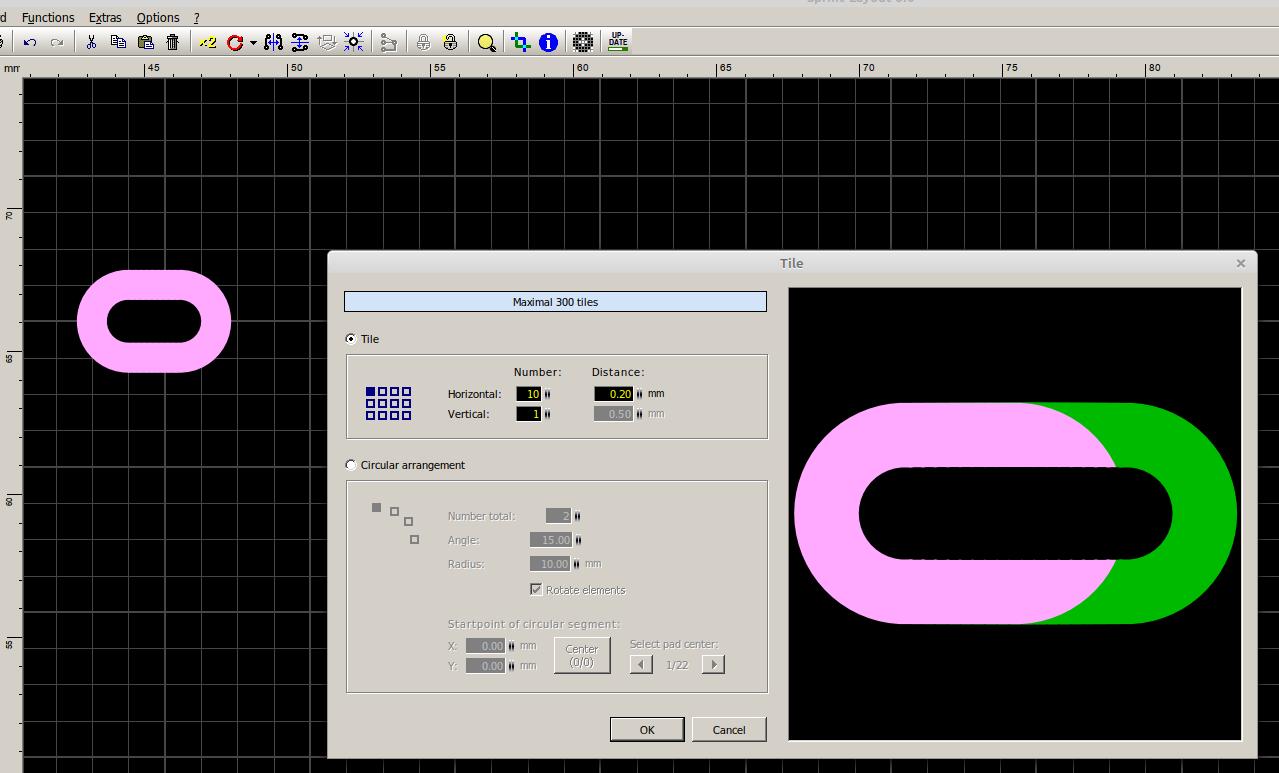Viewport: 1279px width, 773px height.
Task: Click the blue Info icon
Action: point(548,42)
